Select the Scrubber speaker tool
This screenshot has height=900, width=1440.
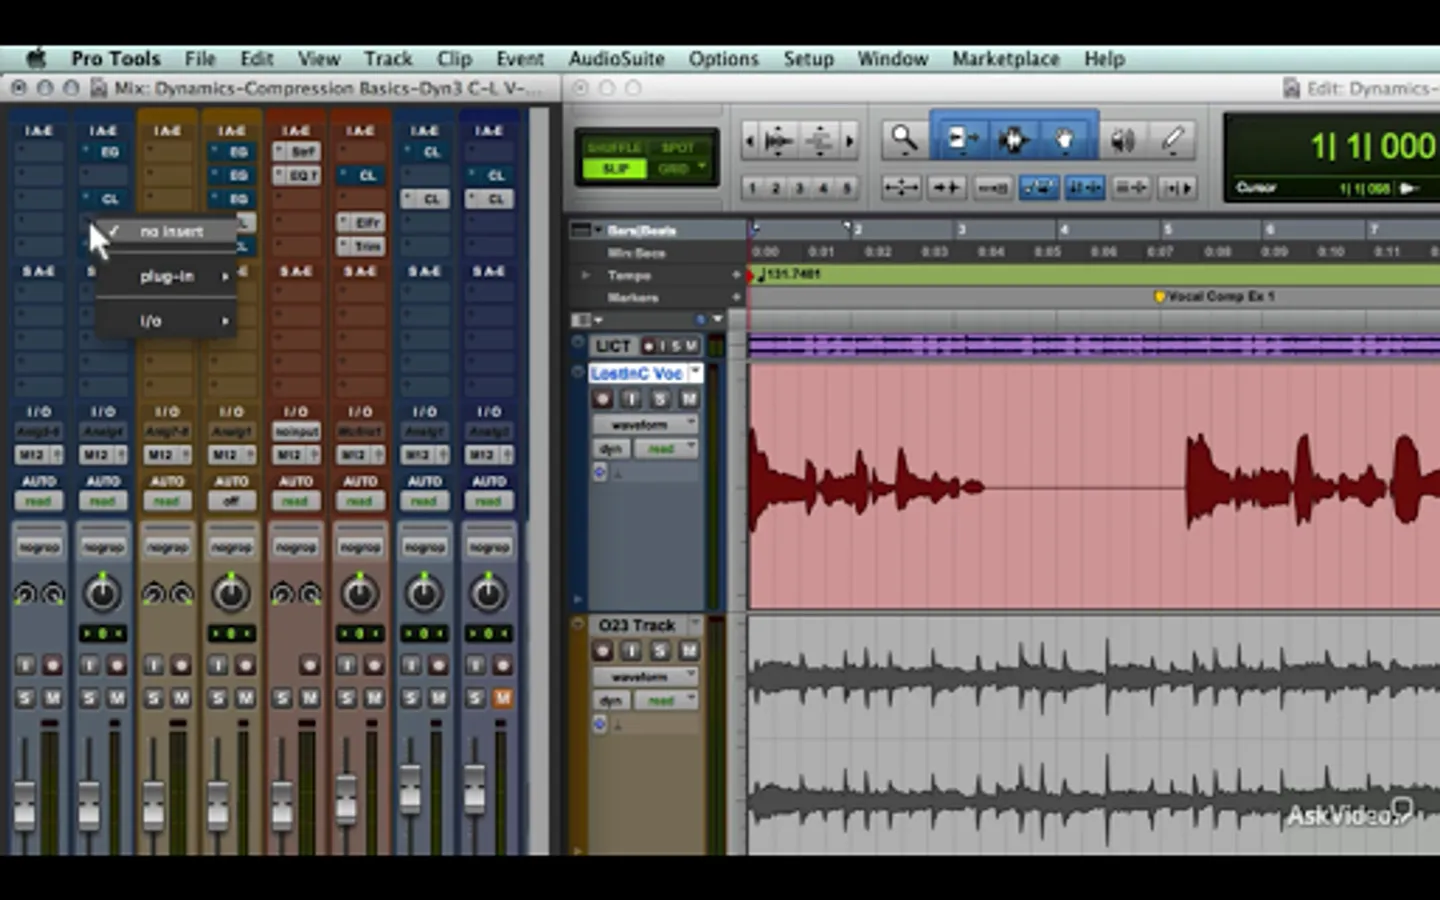pos(1123,140)
